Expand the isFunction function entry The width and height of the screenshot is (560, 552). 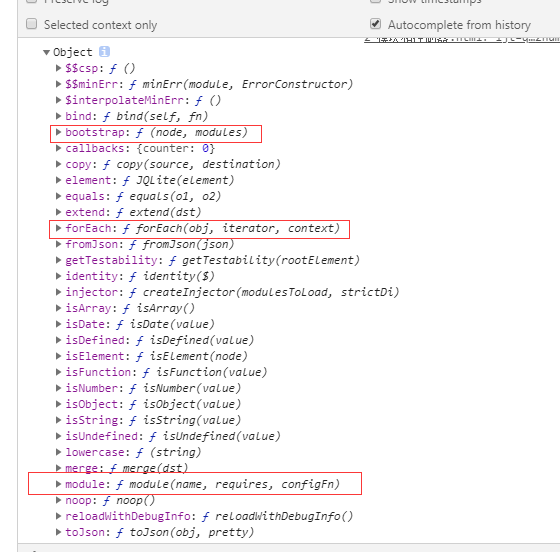(59, 372)
